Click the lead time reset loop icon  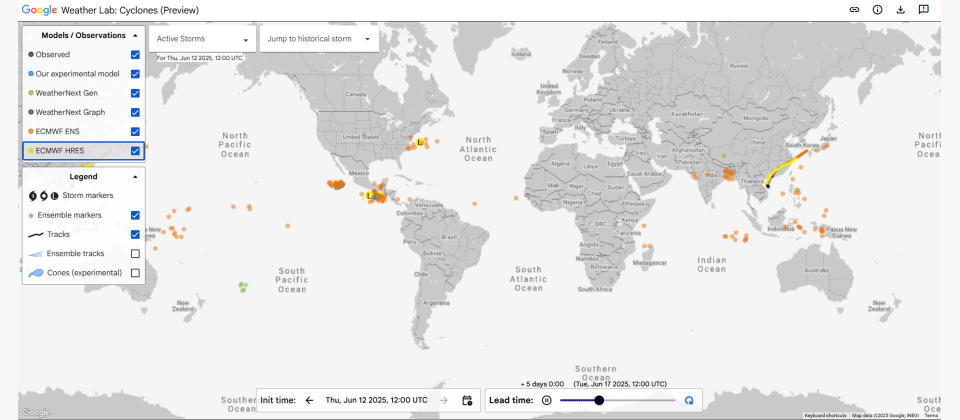(x=689, y=400)
